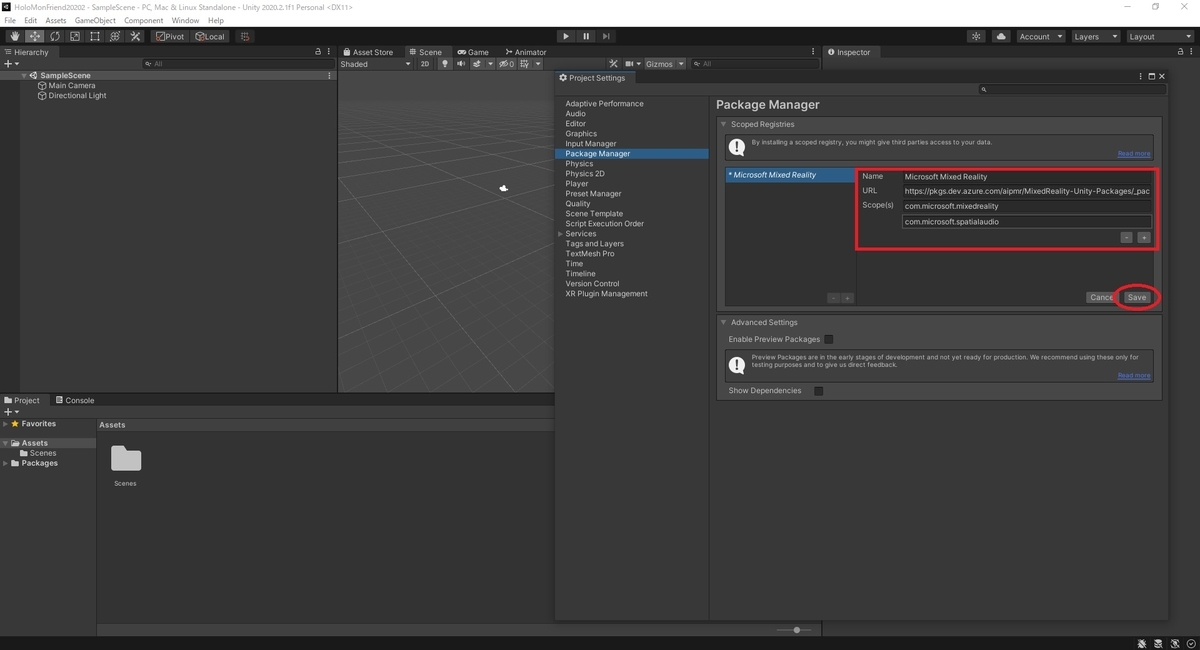
Task: Check Show Dependencies checkbox
Action: [819, 391]
